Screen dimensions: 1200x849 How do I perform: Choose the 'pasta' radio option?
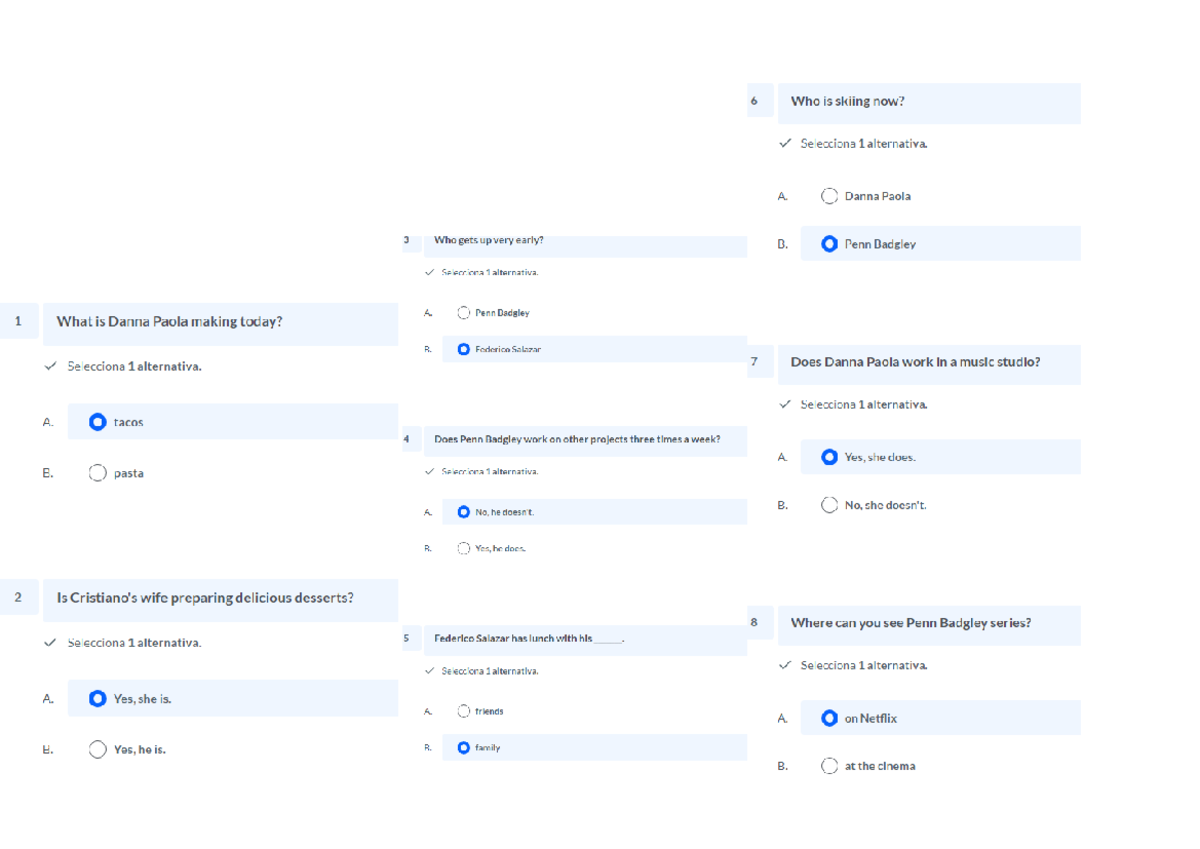click(x=97, y=473)
